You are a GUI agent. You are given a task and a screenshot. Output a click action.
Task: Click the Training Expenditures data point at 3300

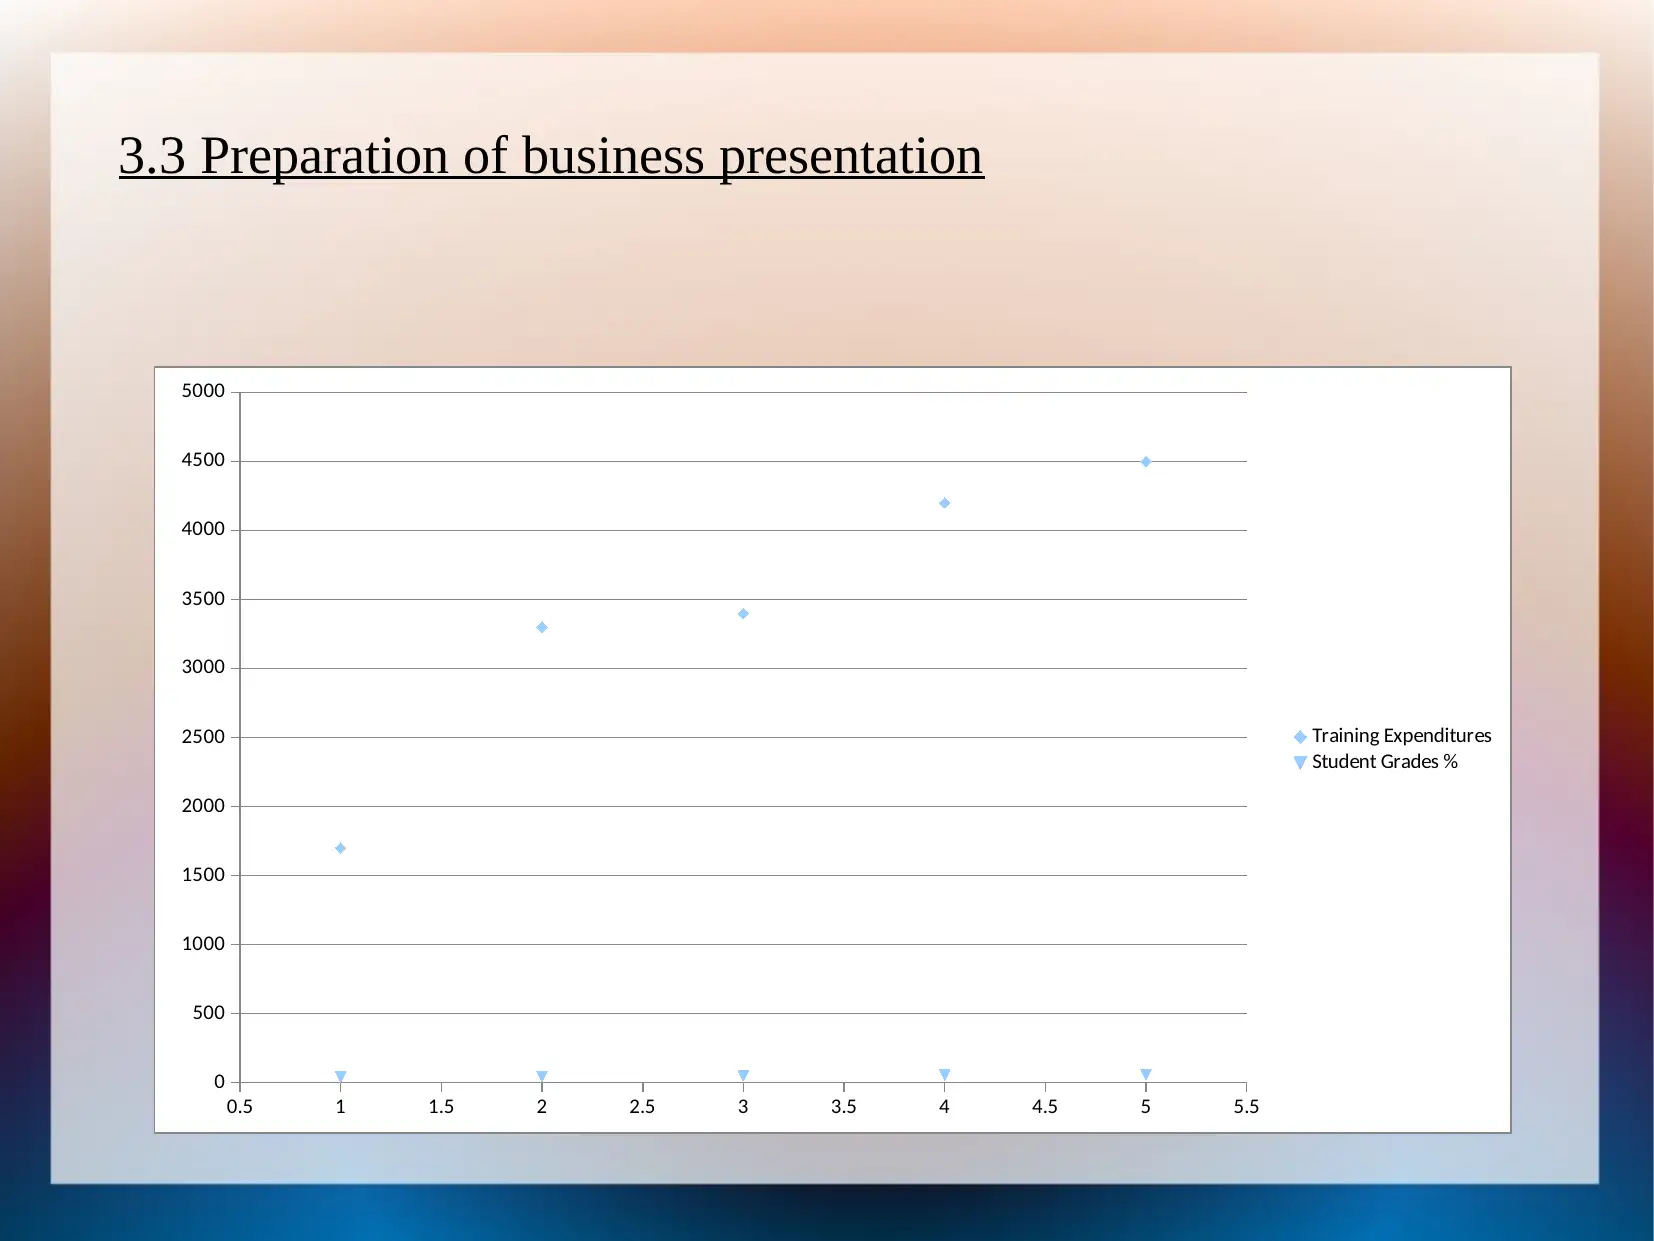click(542, 627)
